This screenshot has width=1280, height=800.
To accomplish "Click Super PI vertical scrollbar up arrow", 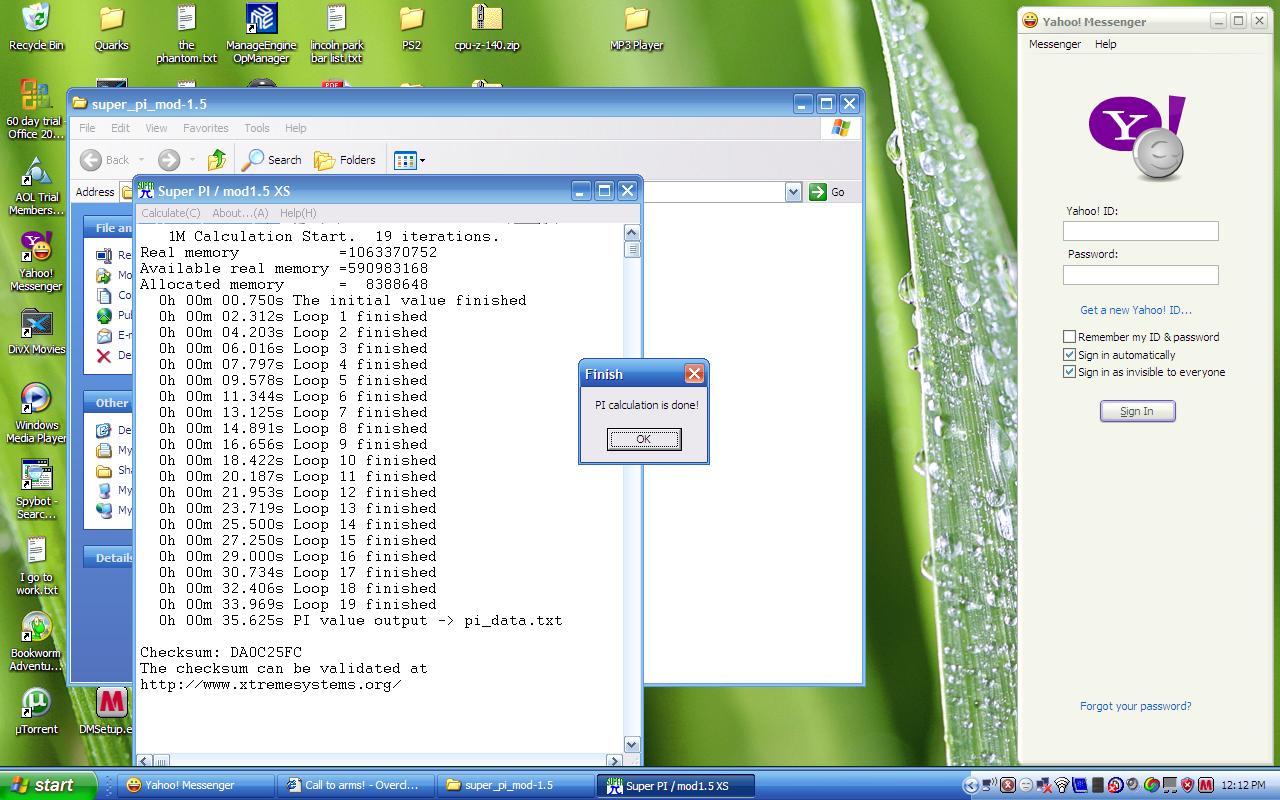I will click(x=631, y=233).
